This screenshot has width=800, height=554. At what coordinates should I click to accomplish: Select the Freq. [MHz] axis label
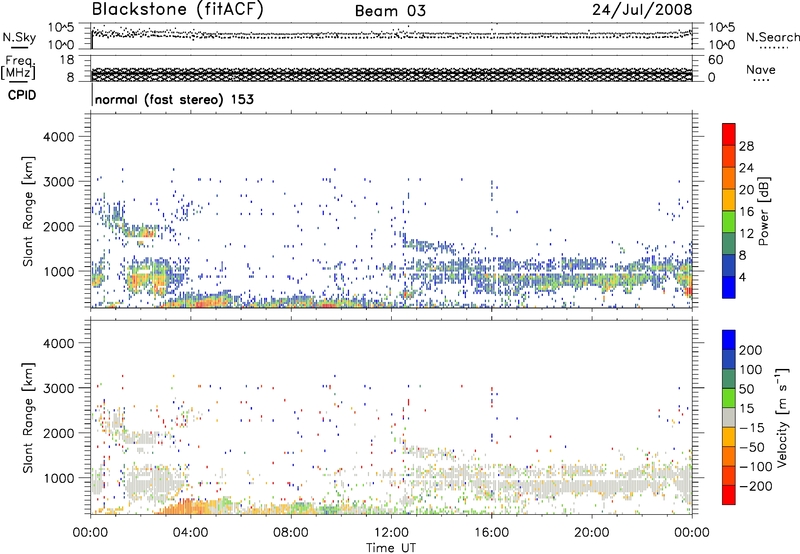[20, 68]
